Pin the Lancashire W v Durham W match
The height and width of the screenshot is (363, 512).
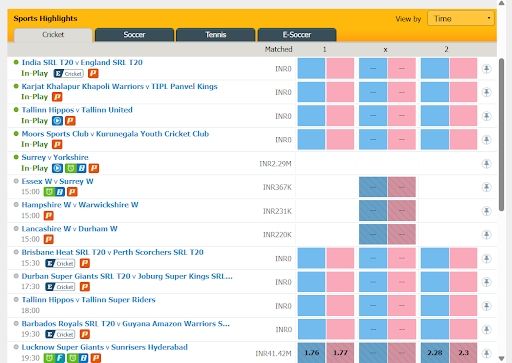(x=486, y=235)
